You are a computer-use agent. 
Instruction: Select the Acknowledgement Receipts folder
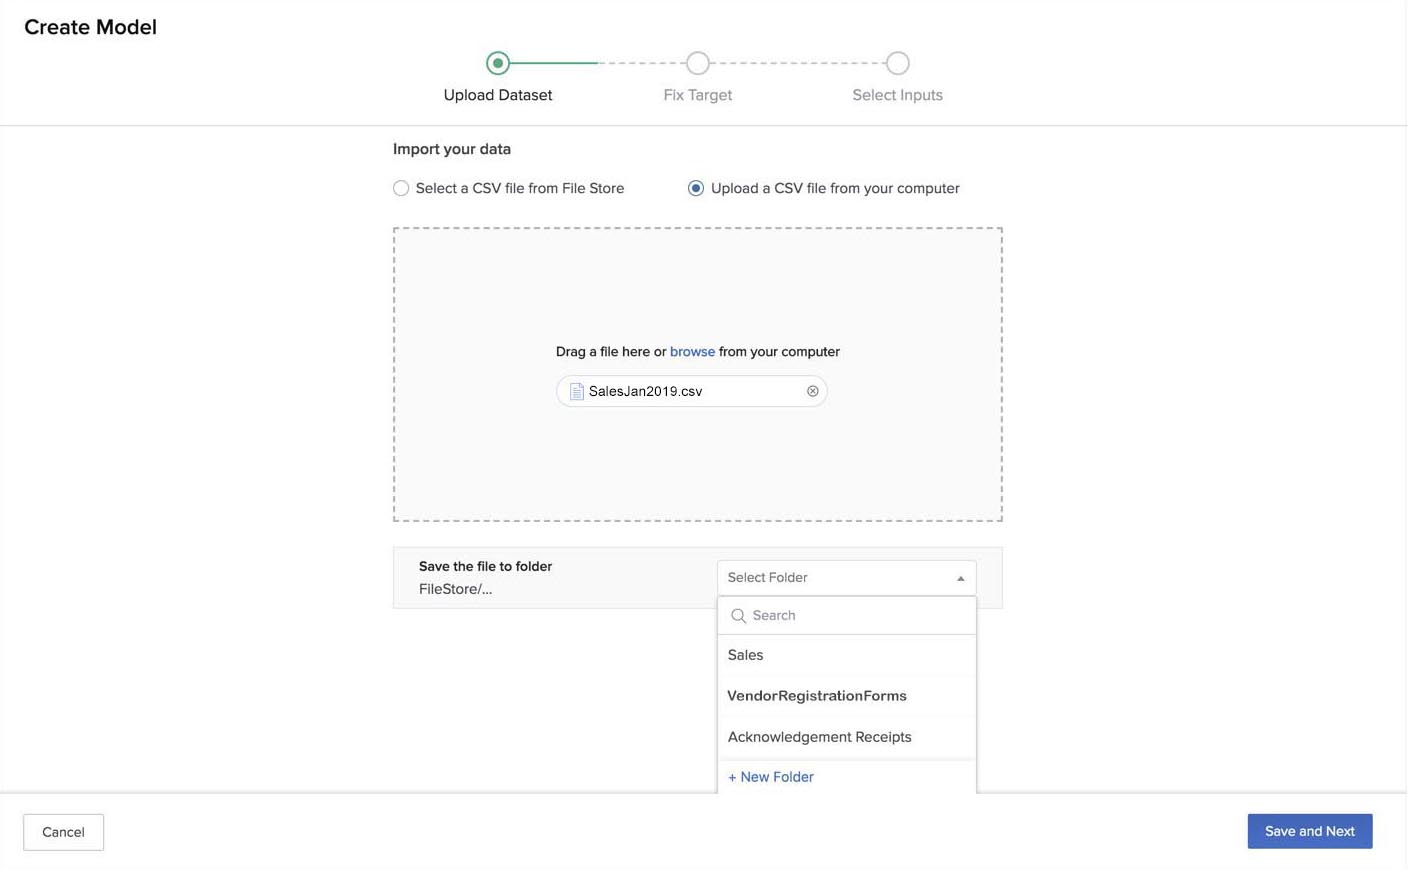coord(819,737)
